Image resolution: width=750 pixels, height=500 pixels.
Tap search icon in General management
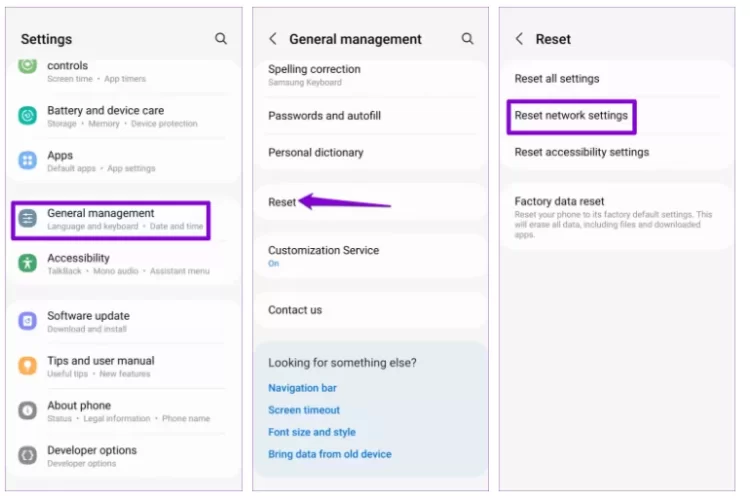467,39
